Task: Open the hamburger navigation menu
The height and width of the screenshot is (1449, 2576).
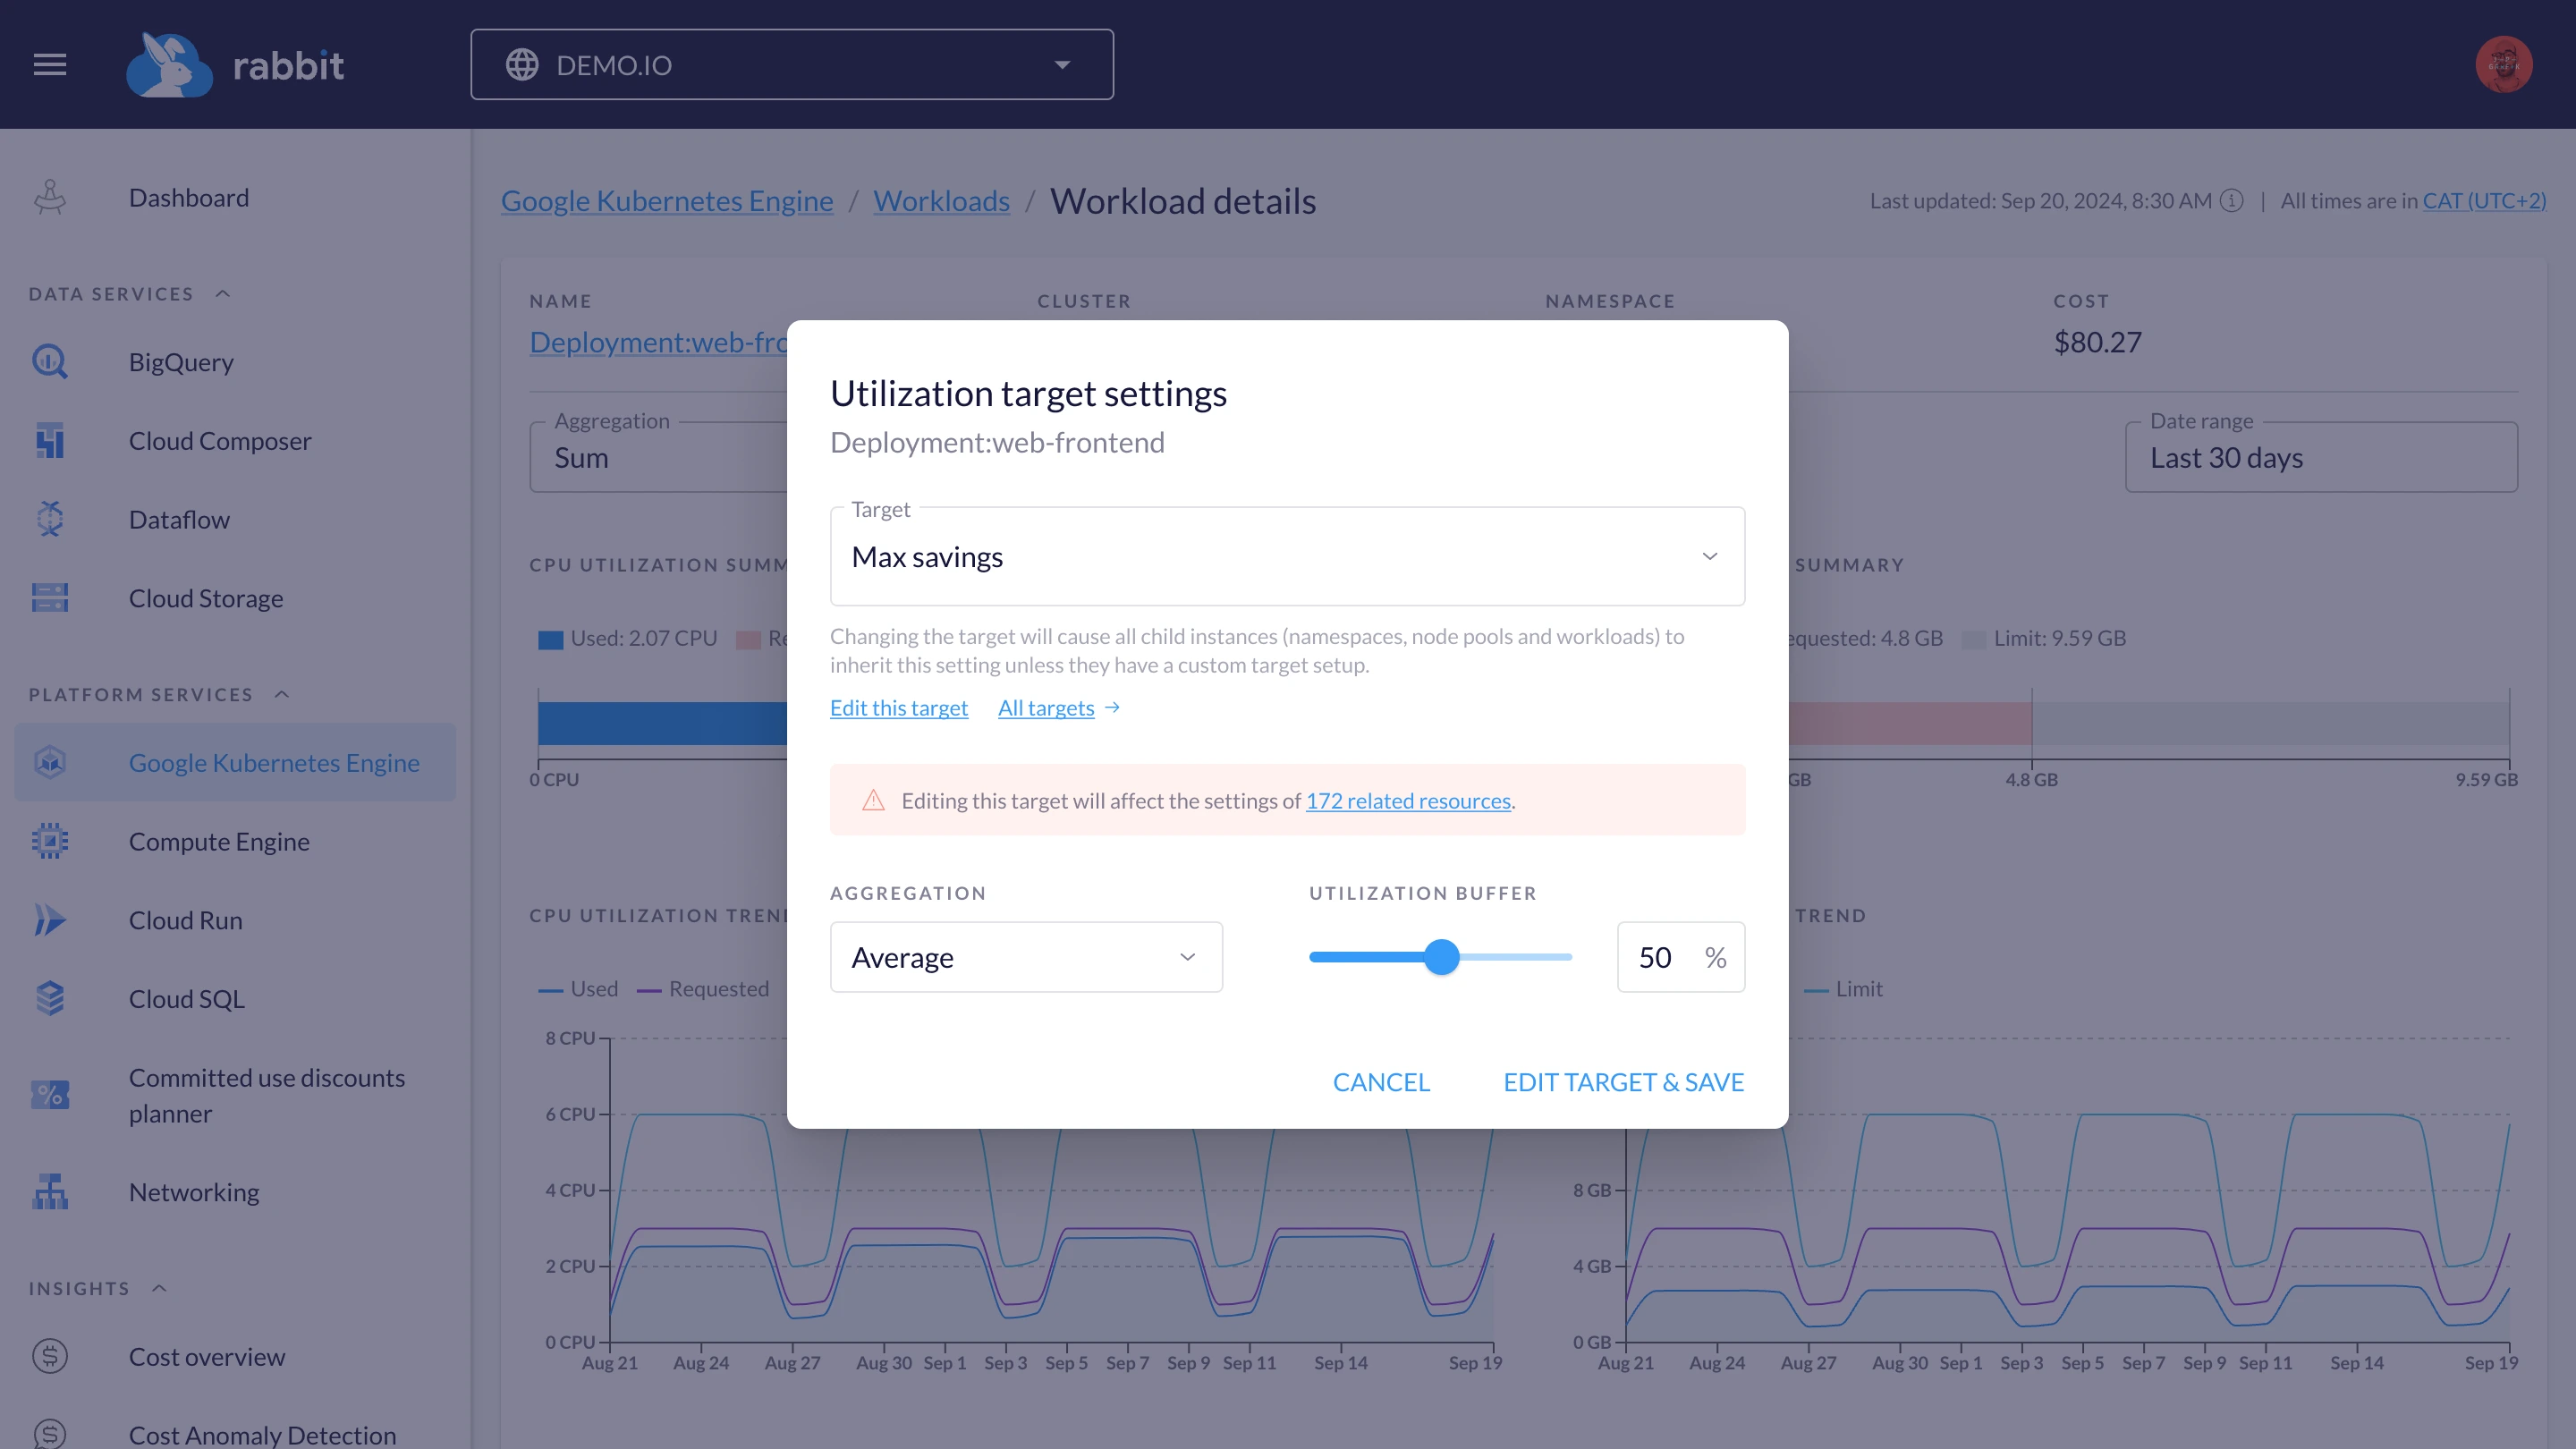Action: [49, 64]
